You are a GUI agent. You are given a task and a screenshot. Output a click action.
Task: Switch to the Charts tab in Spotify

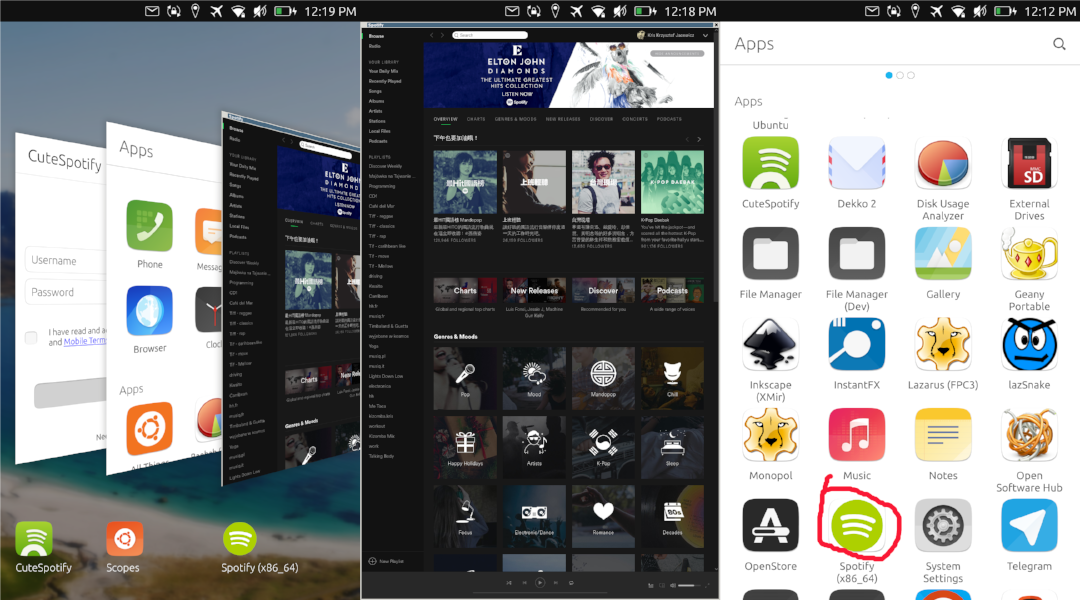(476, 119)
